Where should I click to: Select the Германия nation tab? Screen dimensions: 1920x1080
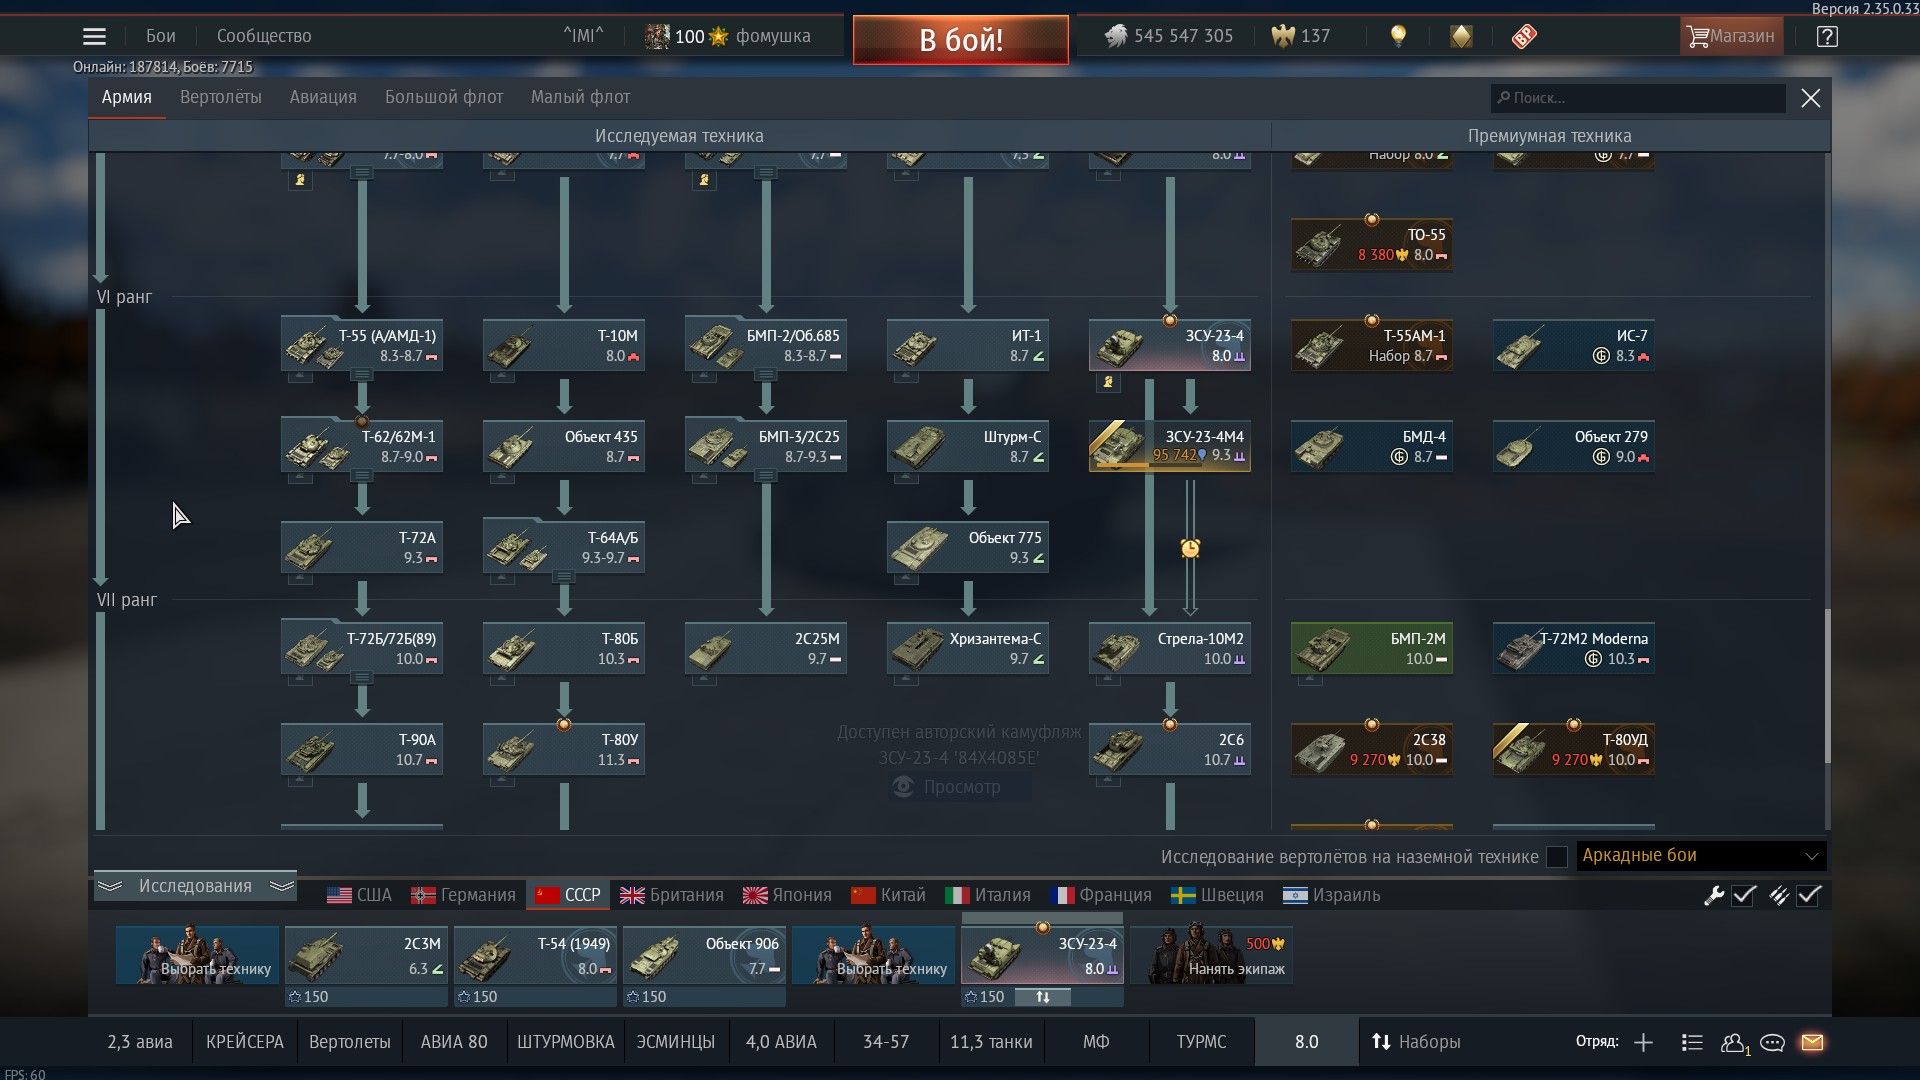[463, 895]
